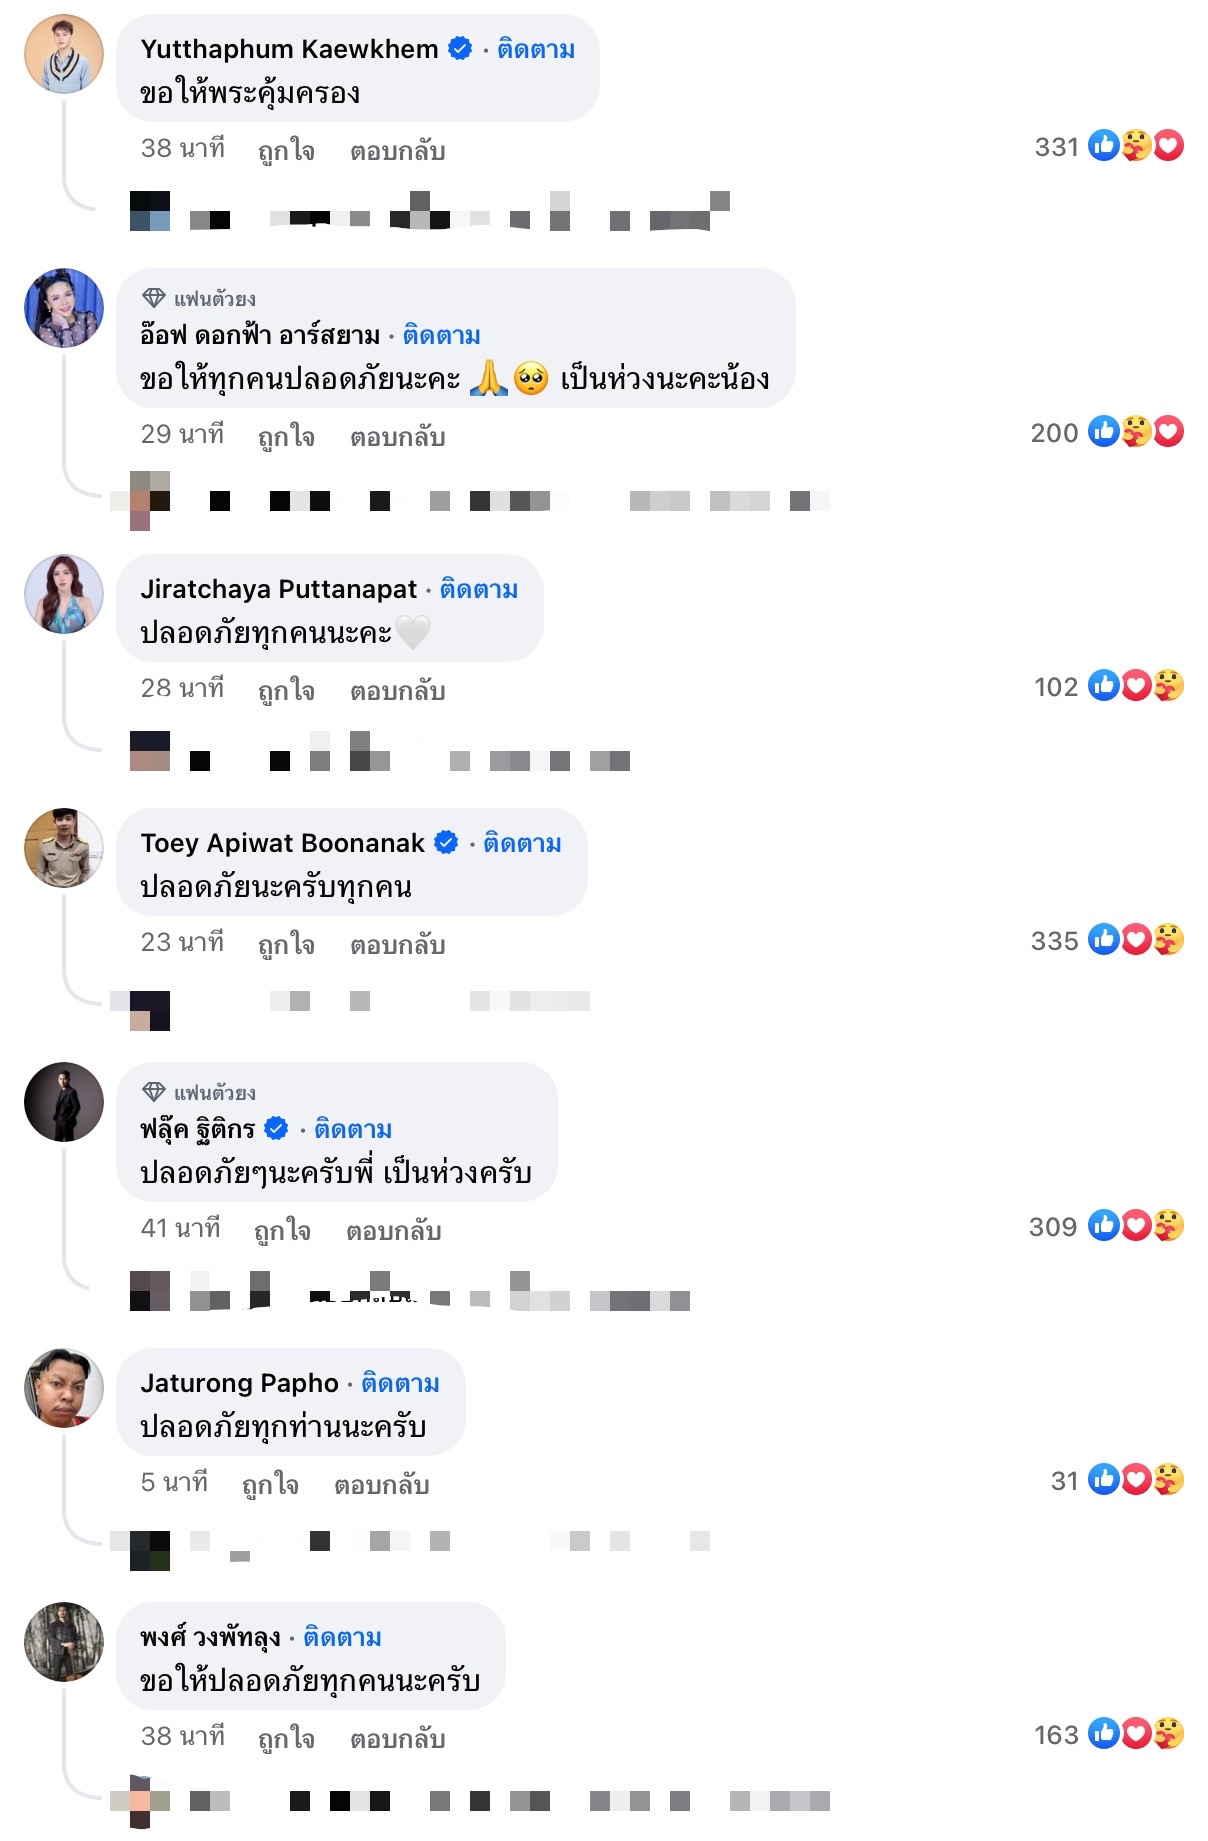View reaction icons next to 200 count

coord(1136,432)
